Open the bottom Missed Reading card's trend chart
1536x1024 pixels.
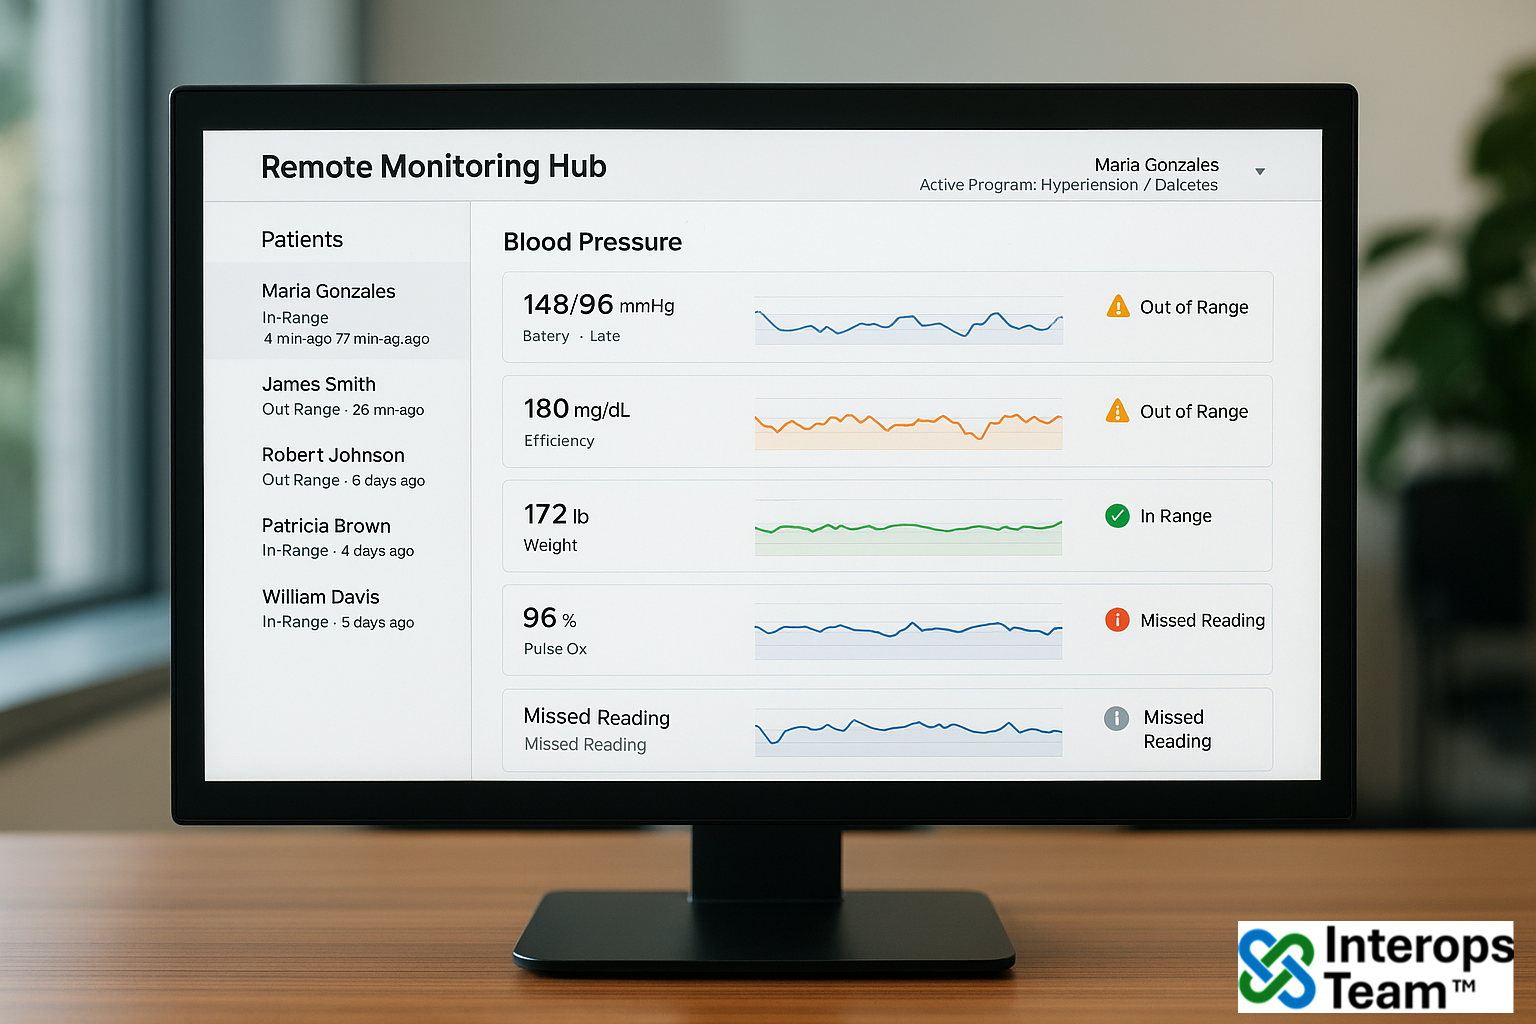coord(908,732)
